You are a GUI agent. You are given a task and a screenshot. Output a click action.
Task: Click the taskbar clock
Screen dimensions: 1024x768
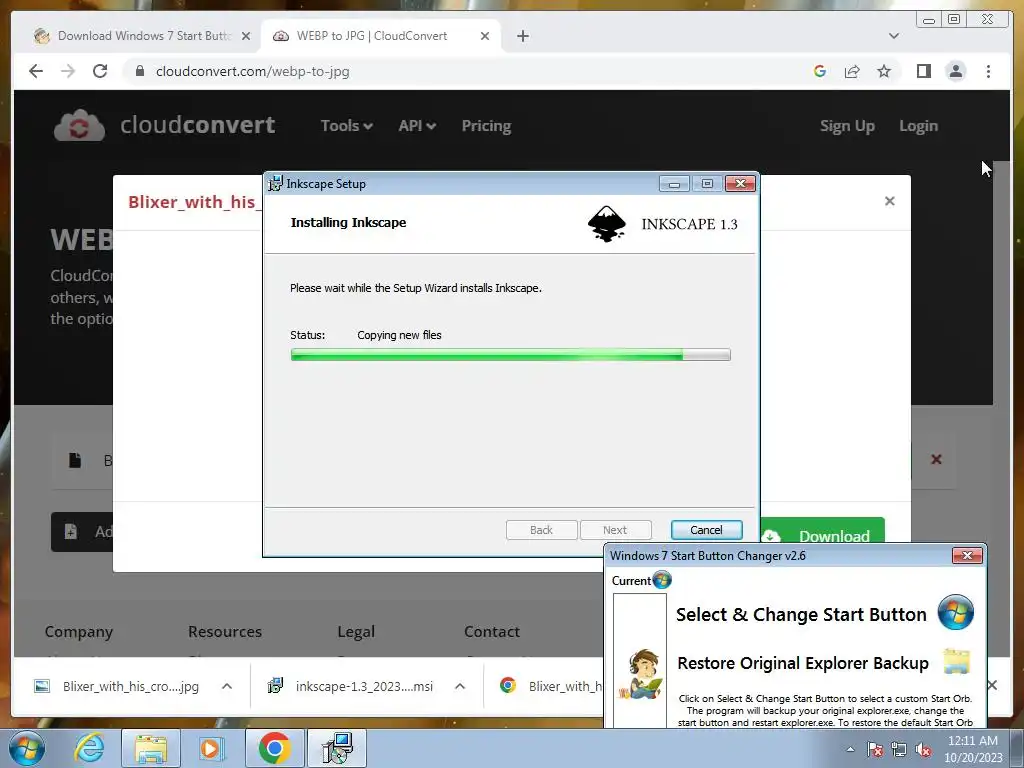point(973,749)
